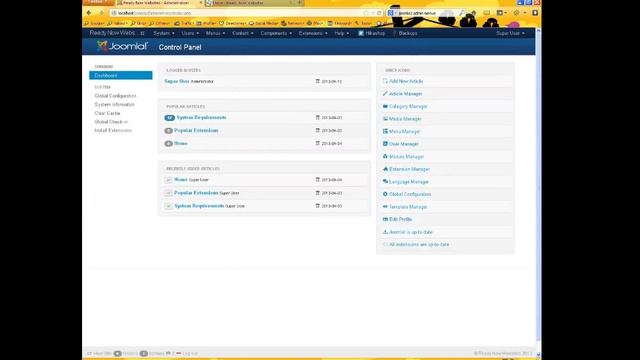Viewport: 640px width, 360px height.
Task: Open Global Configuration in sidebar
Action: [x=115, y=96]
